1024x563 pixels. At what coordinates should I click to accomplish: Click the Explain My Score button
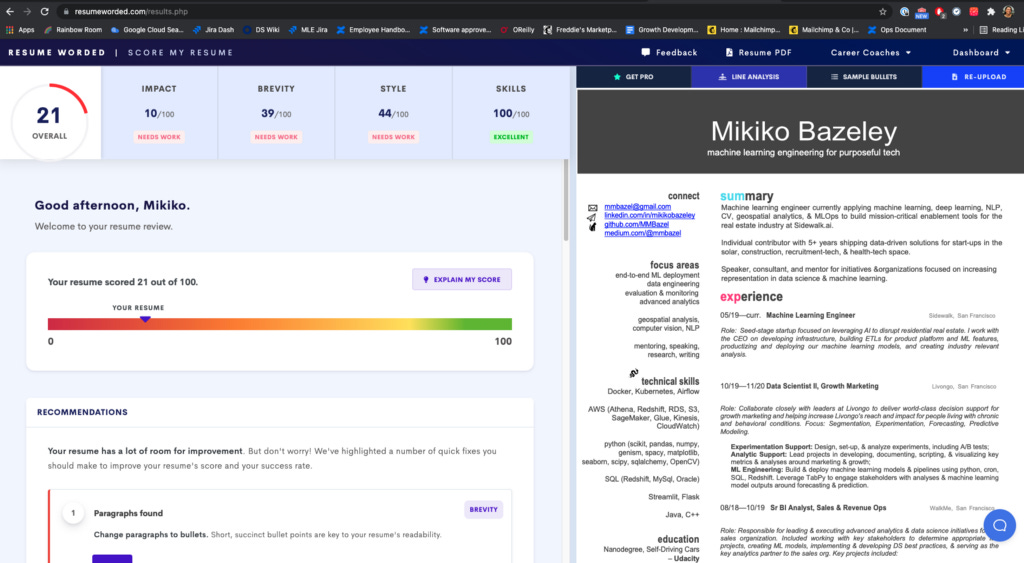pos(462,280)
